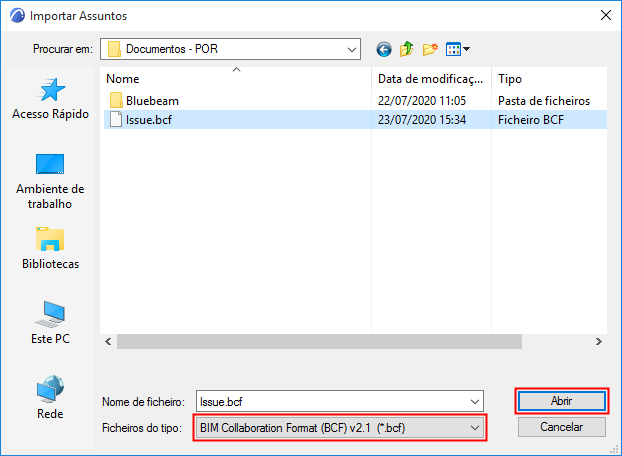This screenshot has height=456, width=622.
Task: Click the scroll right arrow
Action: (x=599, y=341)
